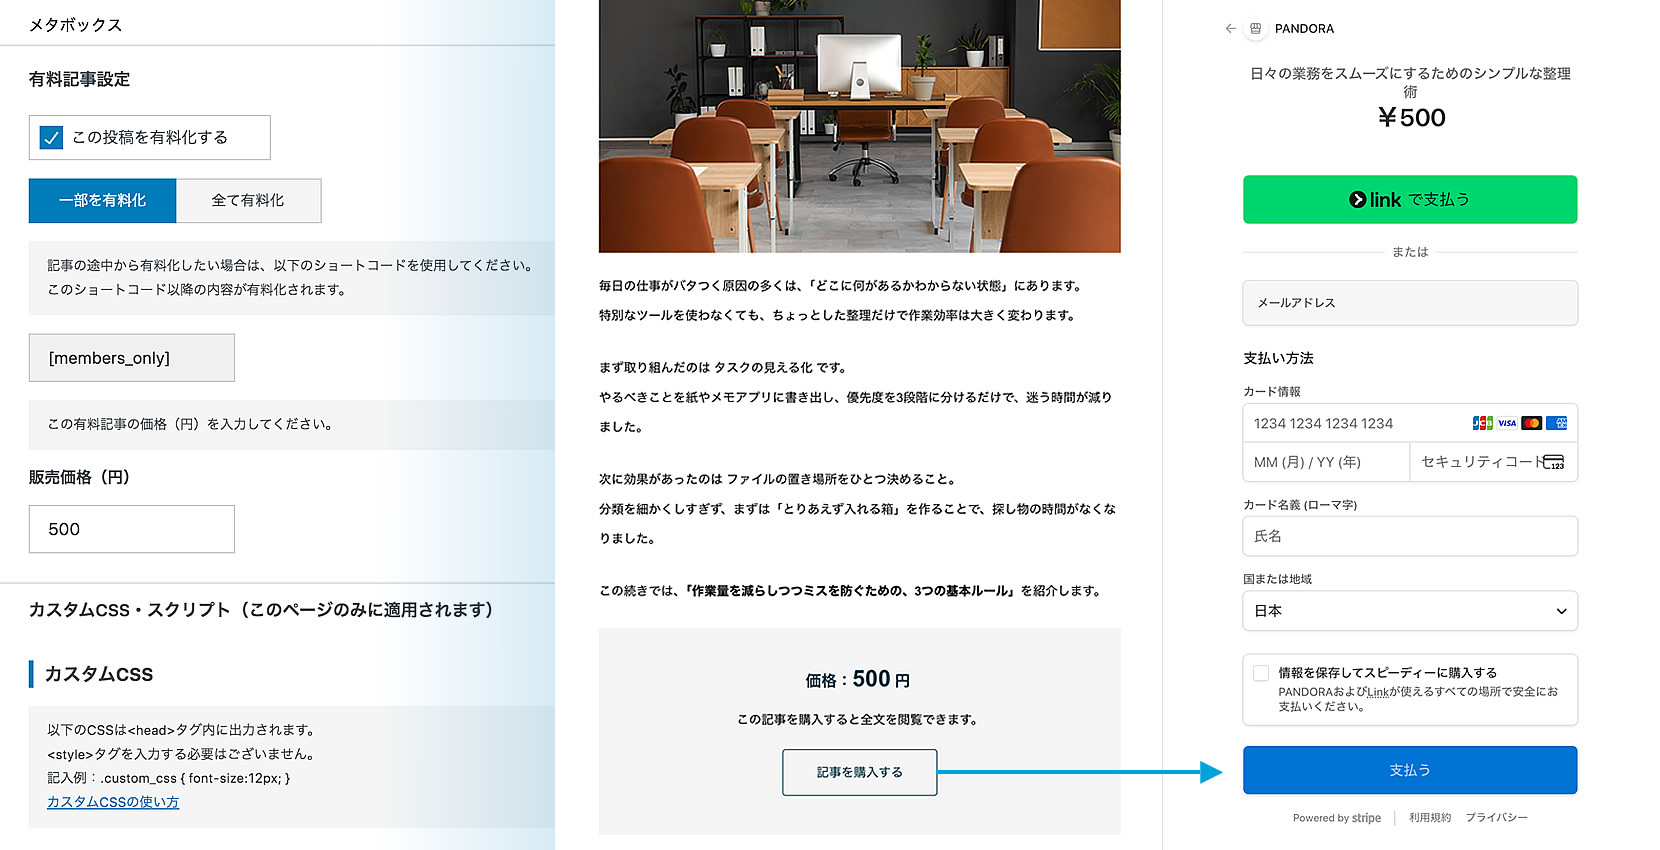
Task: Focus the 氏名 cardholder name field
Action: [x=1410, y=536]
